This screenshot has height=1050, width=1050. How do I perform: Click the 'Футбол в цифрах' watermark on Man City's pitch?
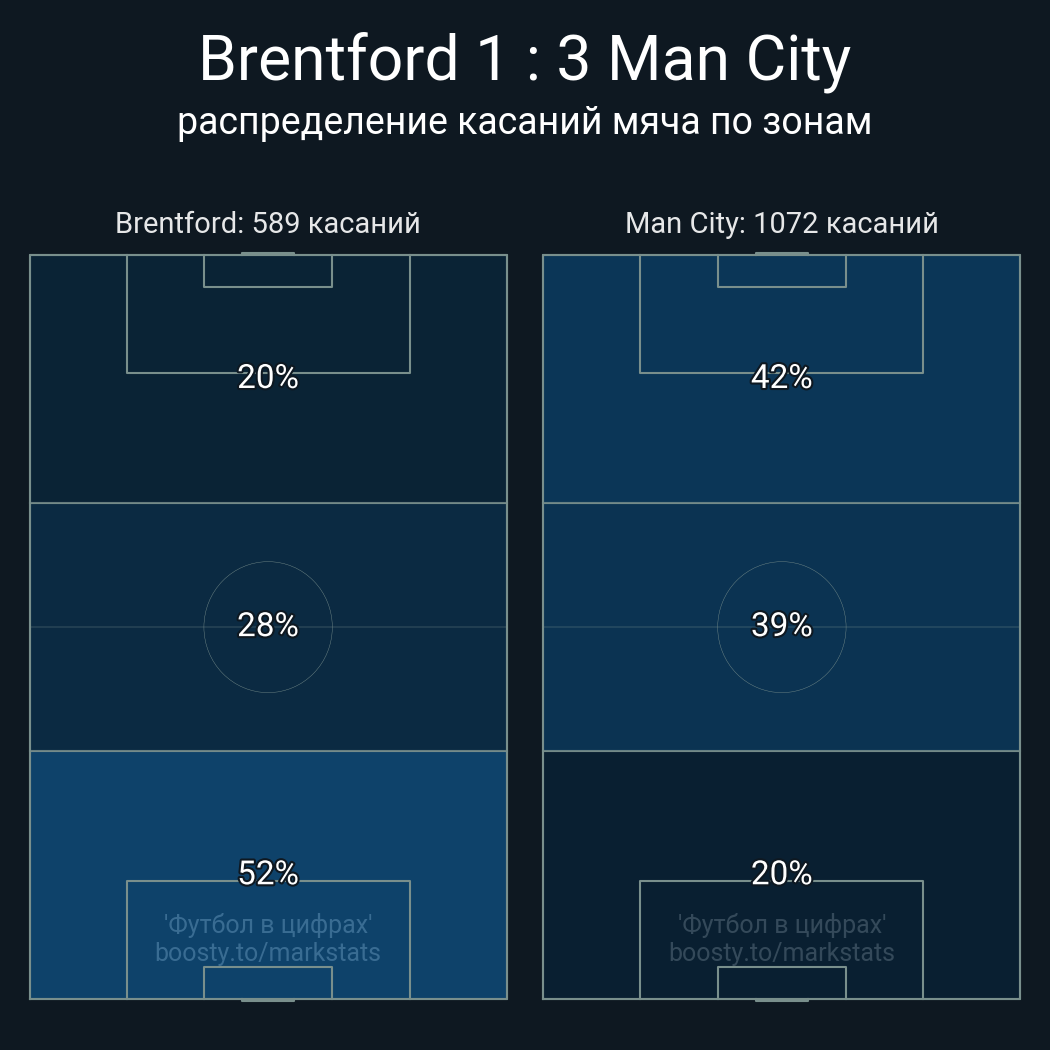(x=782, y=924)
